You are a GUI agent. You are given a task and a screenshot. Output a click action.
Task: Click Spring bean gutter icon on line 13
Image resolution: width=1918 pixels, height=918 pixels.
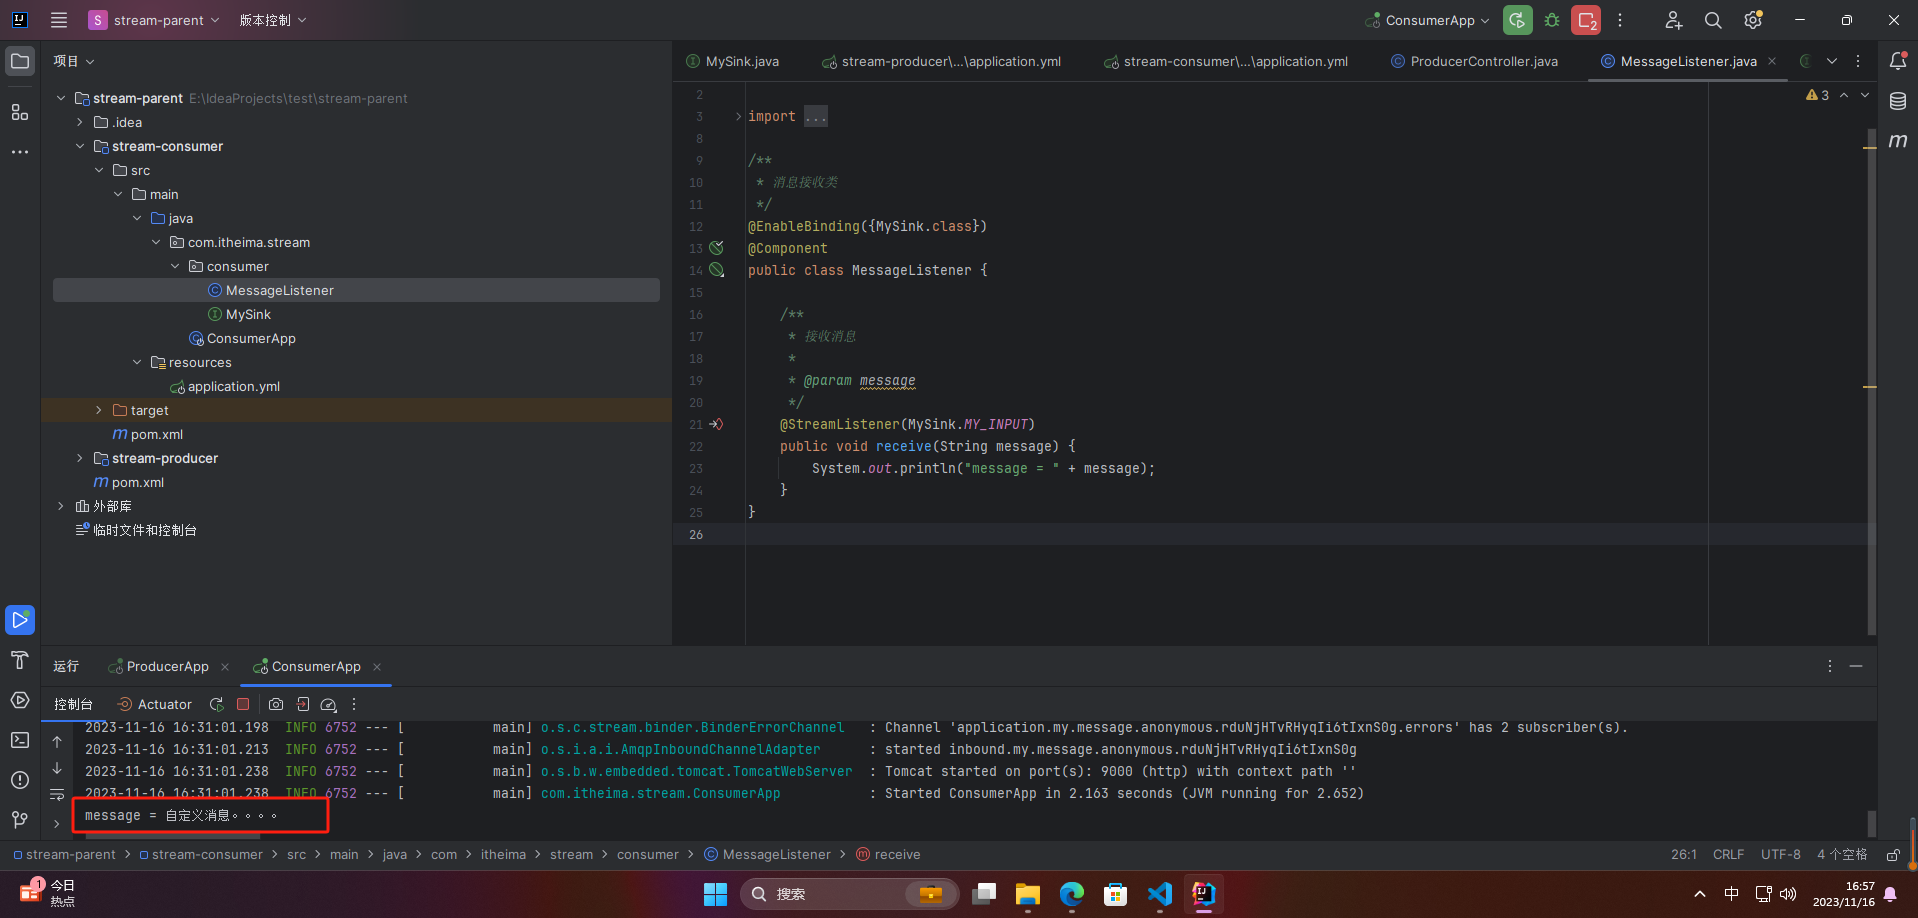pos(717,248)
